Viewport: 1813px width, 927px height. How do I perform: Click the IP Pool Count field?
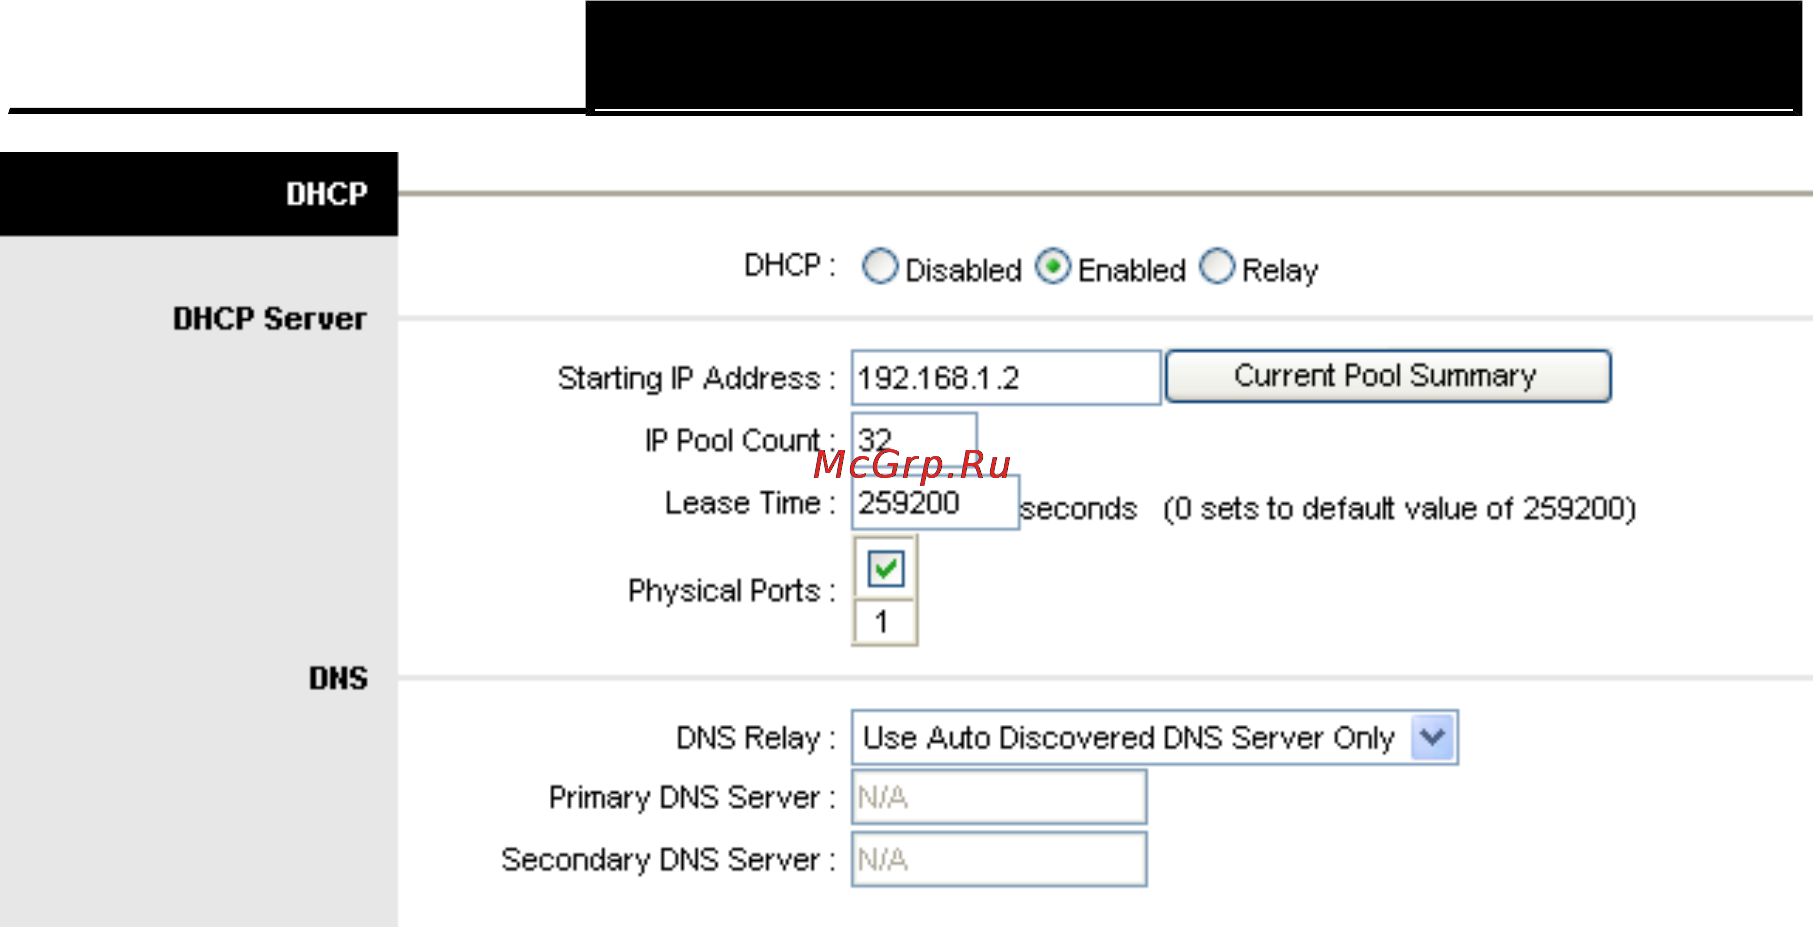point(914,439)
